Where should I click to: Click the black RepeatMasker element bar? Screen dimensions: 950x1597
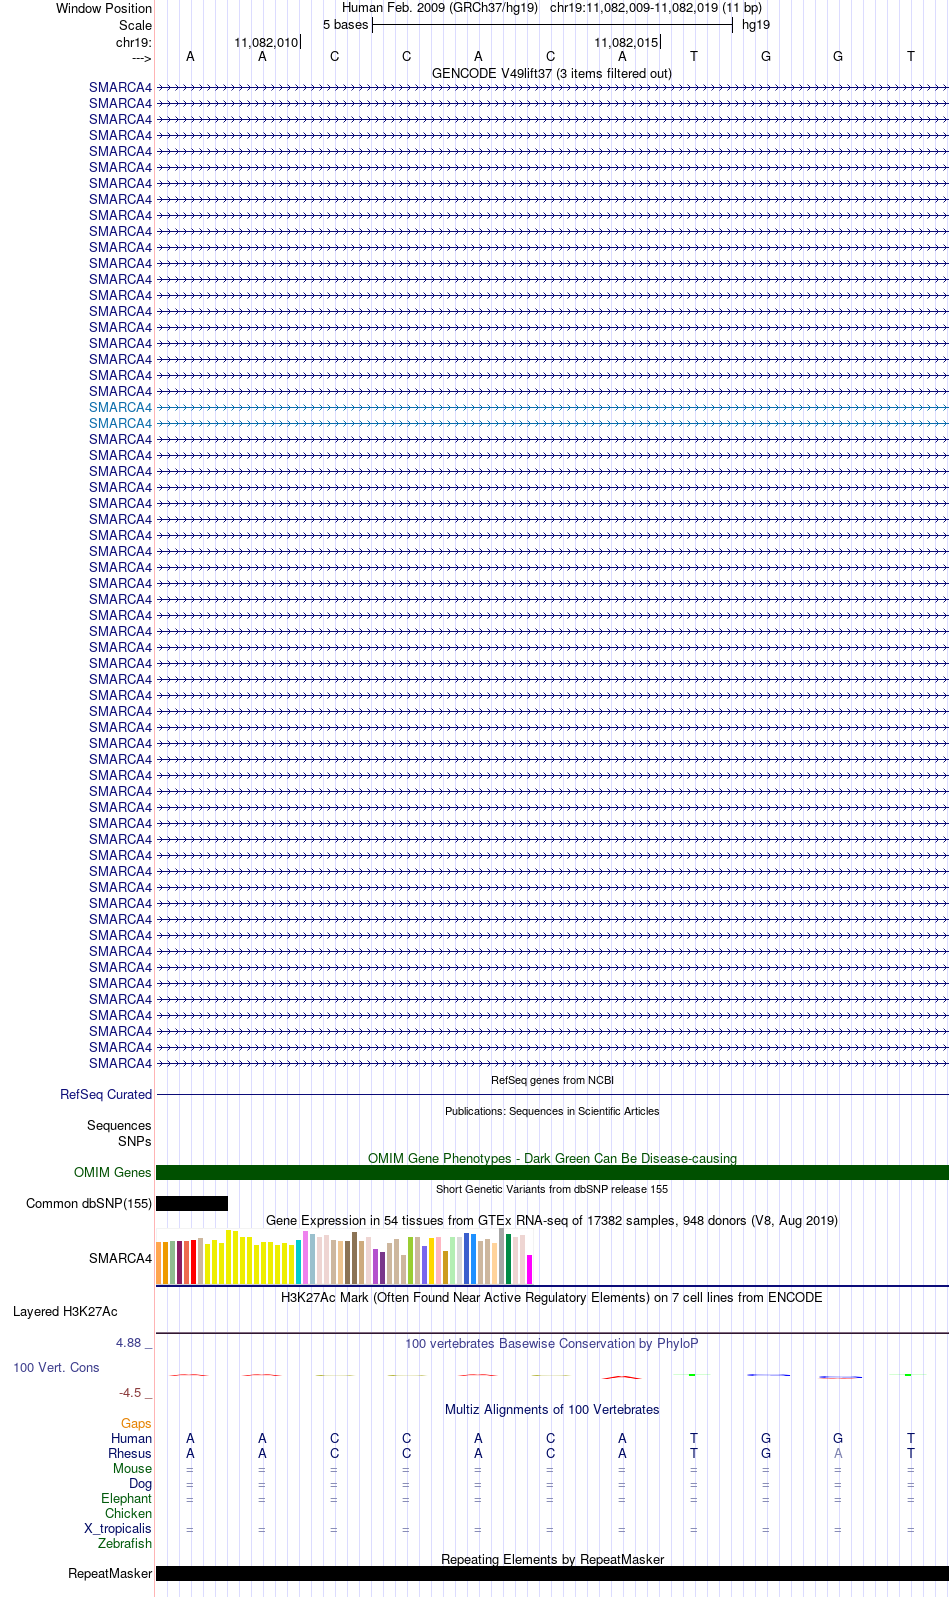pos(552,1573)
